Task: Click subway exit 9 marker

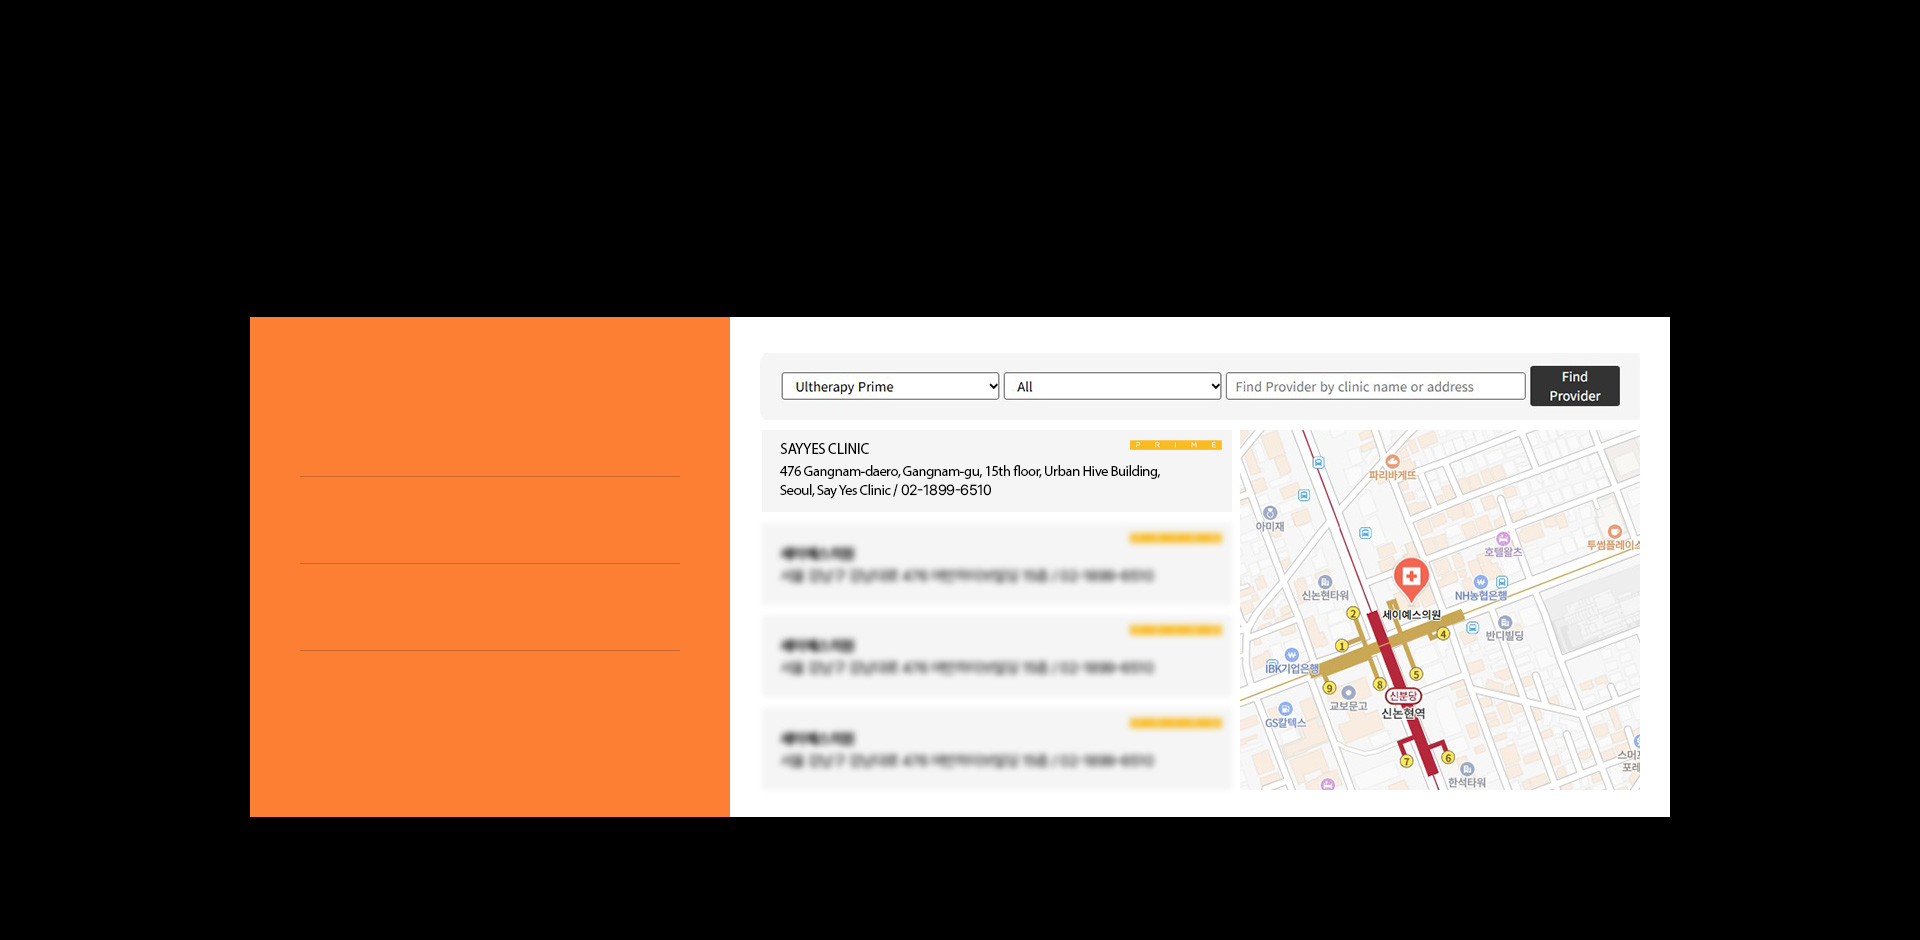Action: 1329,688
